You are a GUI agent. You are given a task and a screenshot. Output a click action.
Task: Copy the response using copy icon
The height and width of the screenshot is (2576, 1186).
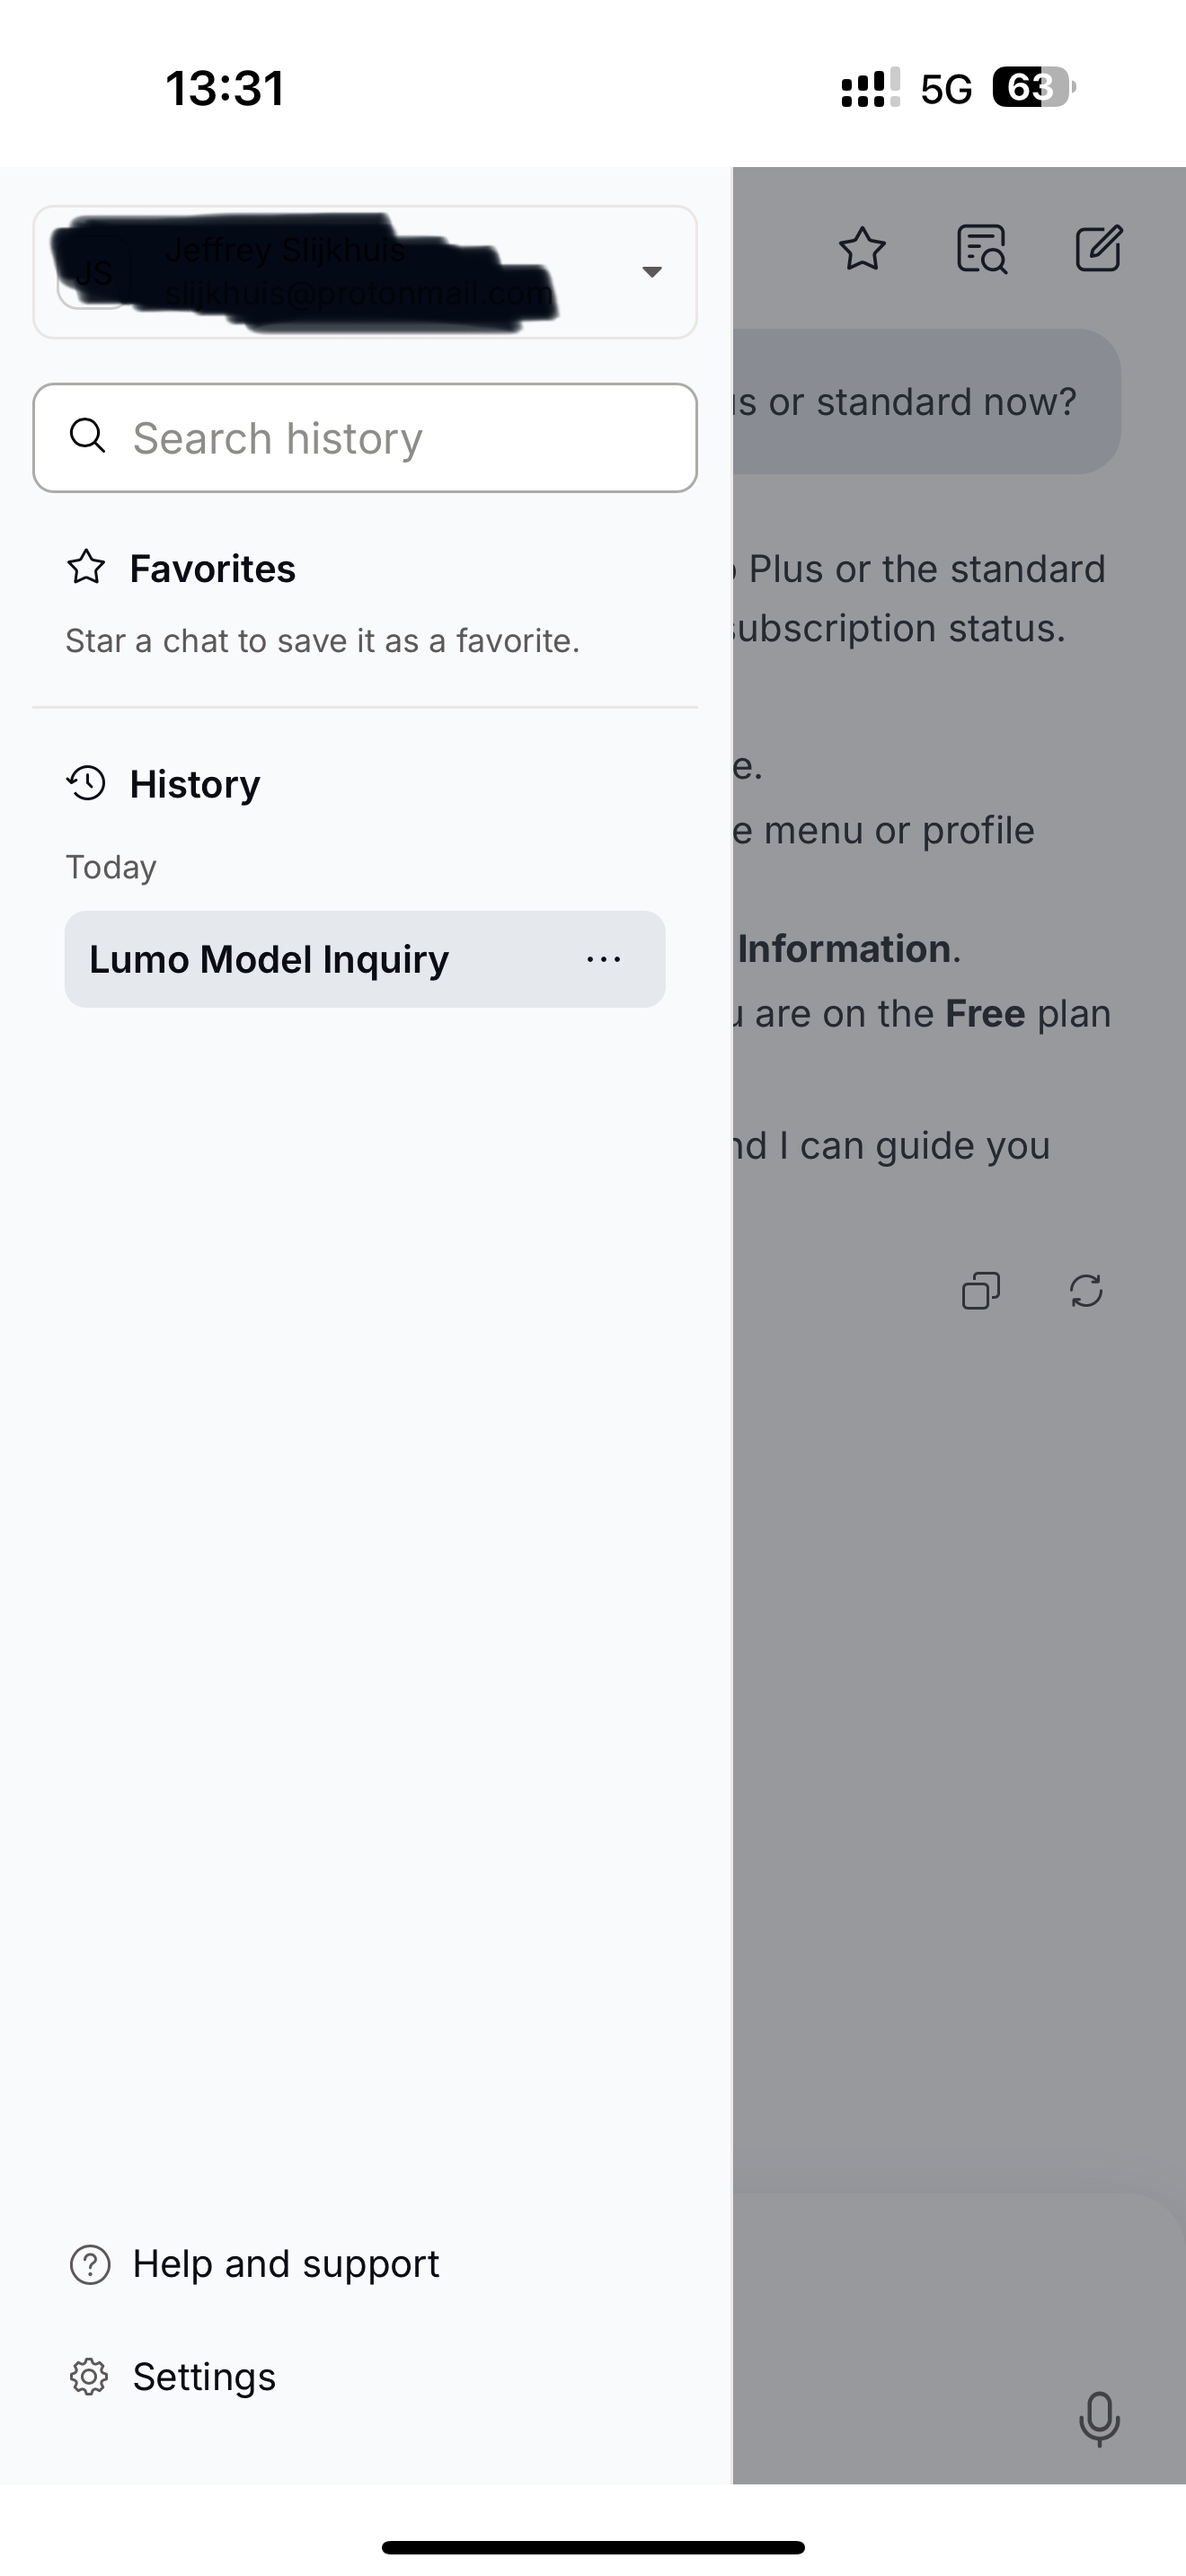980,1291
